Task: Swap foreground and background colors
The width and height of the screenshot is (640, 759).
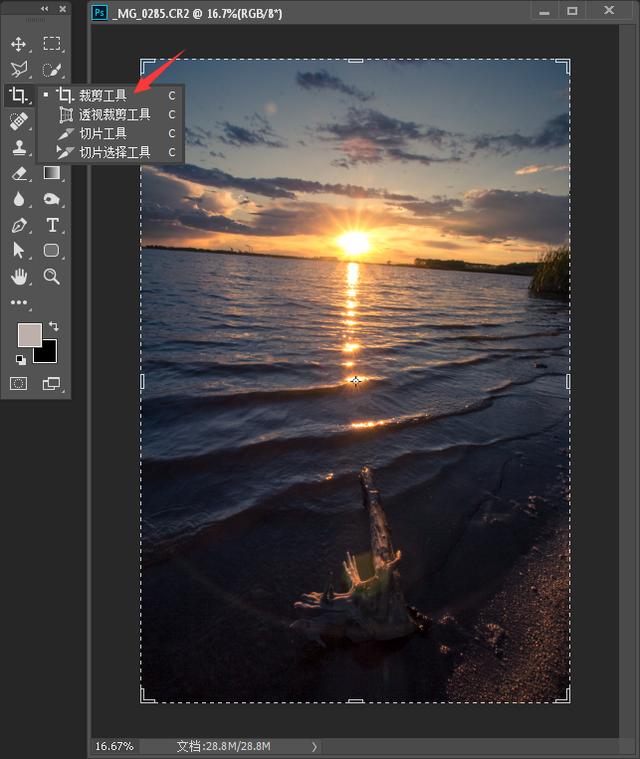Action: (x=53, y=326)
